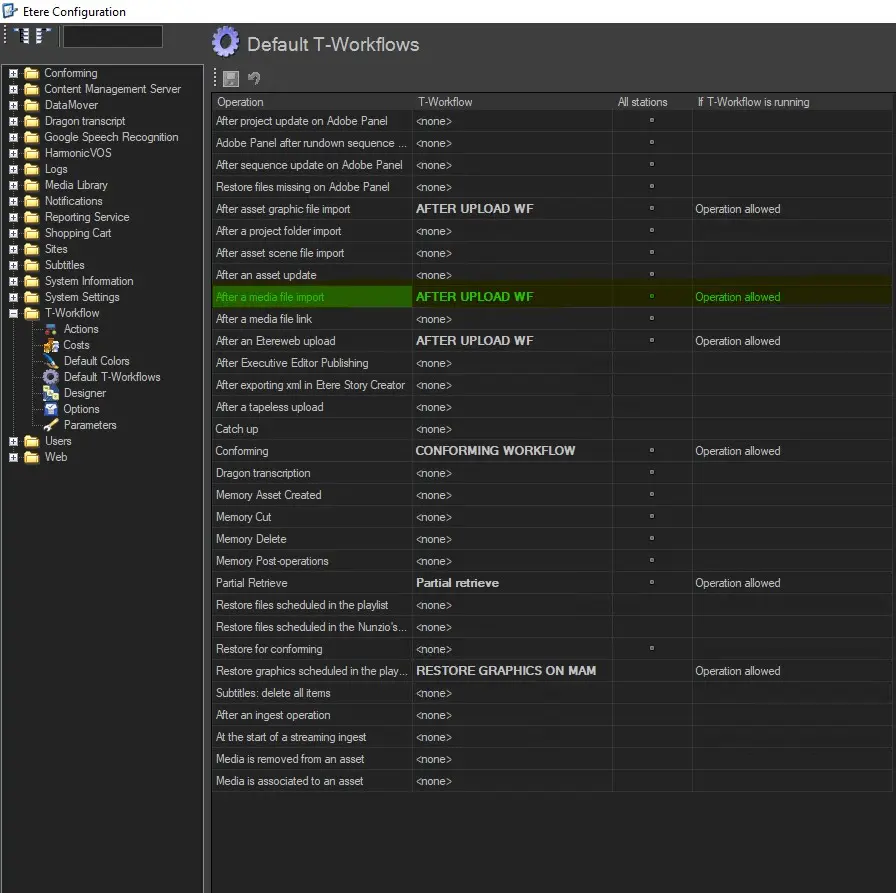Click the search input field in top toolbar
Screen dimensions: 896x893
coord(112,37)
